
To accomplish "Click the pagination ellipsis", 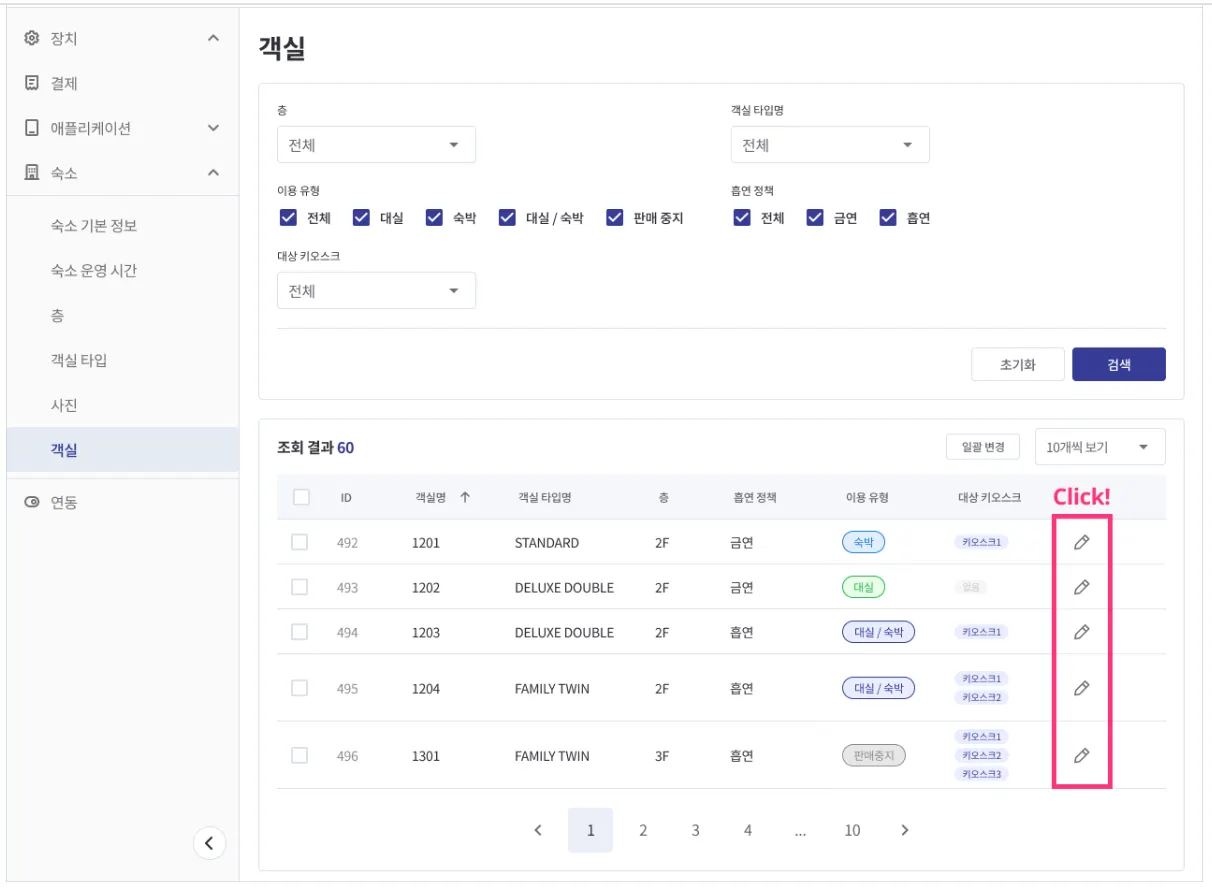I will (x=800, y=832).
